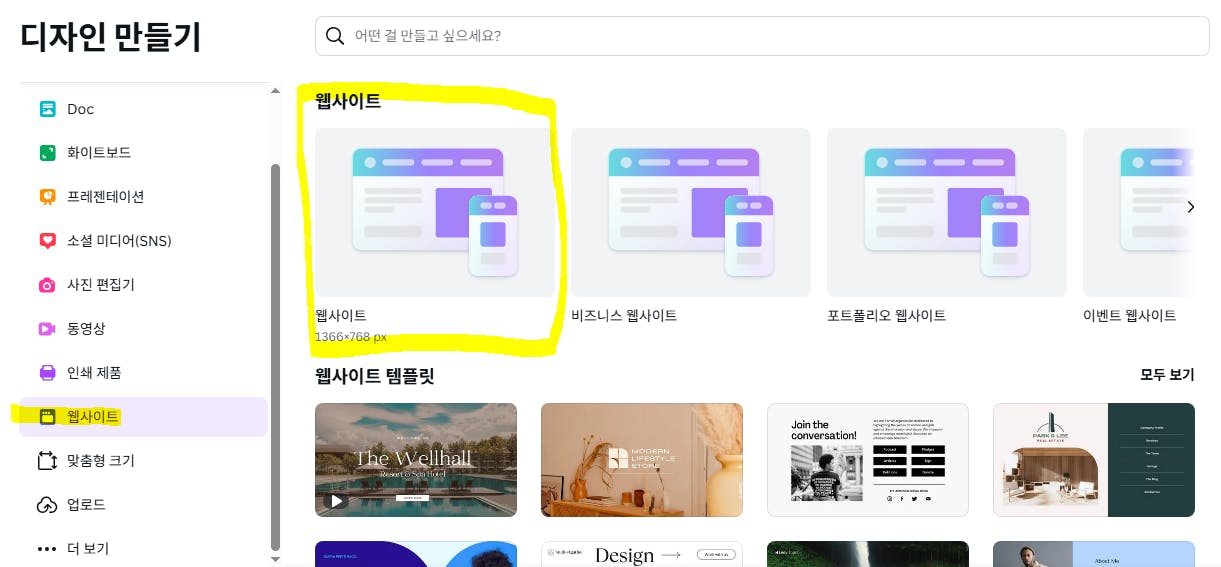This screenshot has height=567, width=1221.
Task: Open the Park & Lee real estate template
Action: click(1094, 460)
